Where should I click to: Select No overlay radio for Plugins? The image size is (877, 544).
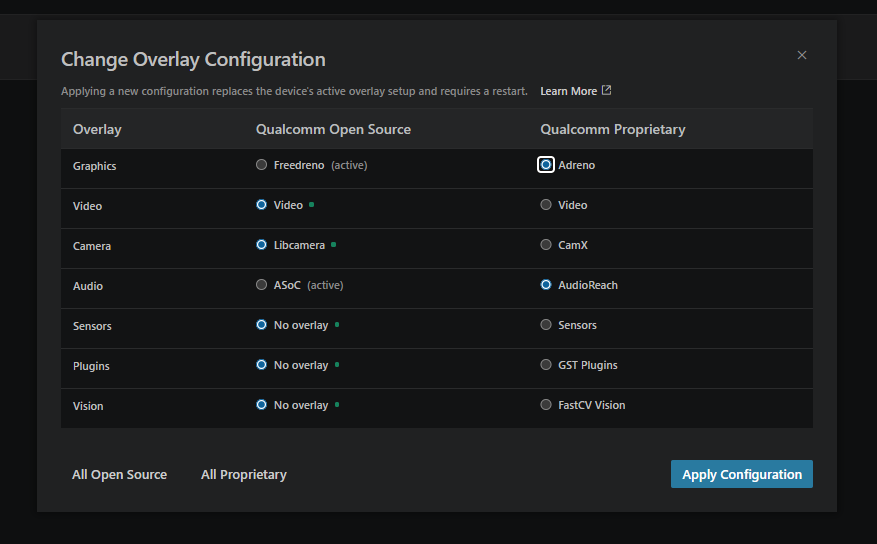pyautogui.click(x=261, y=365)
